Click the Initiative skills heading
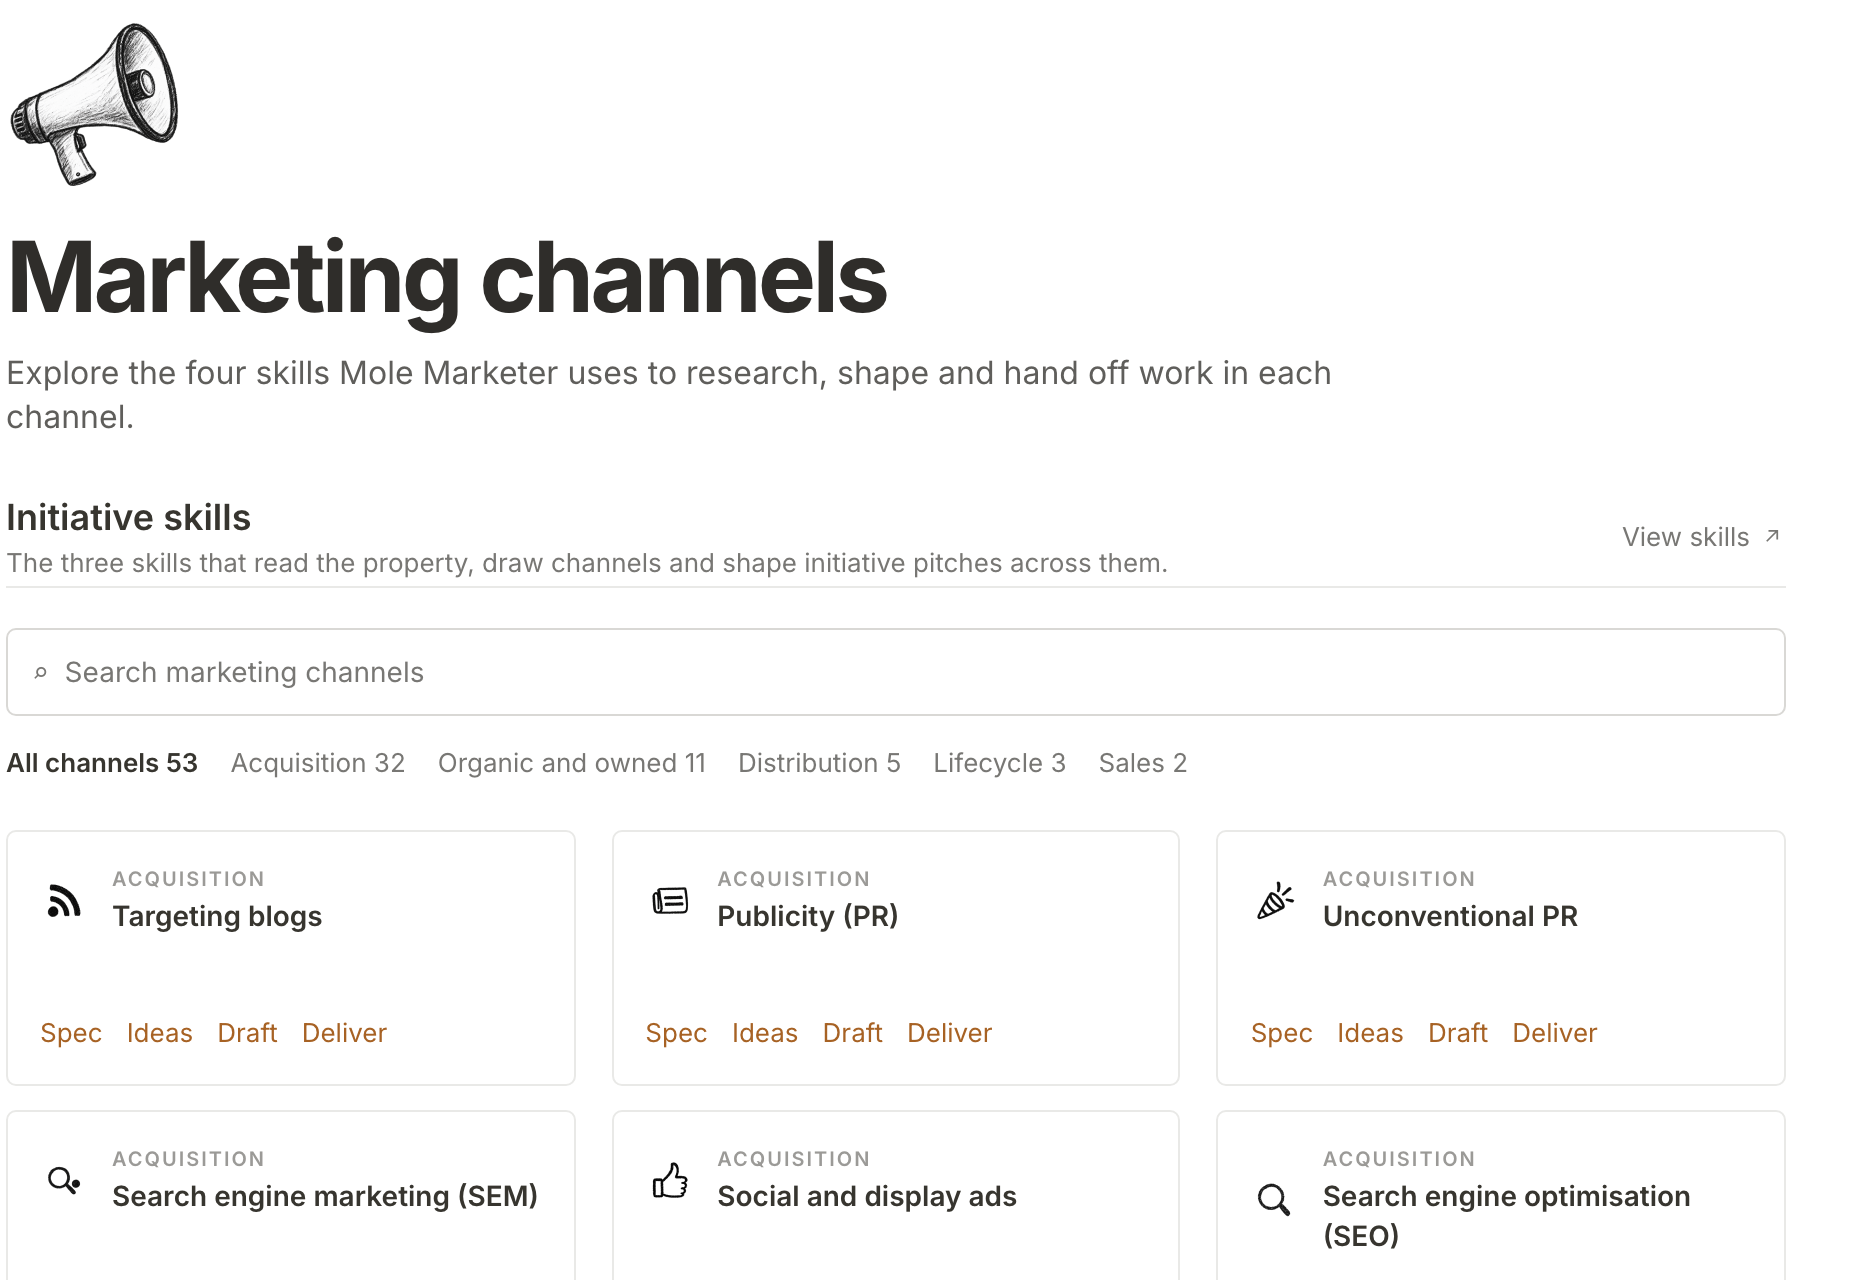 [x=128, y=518]
